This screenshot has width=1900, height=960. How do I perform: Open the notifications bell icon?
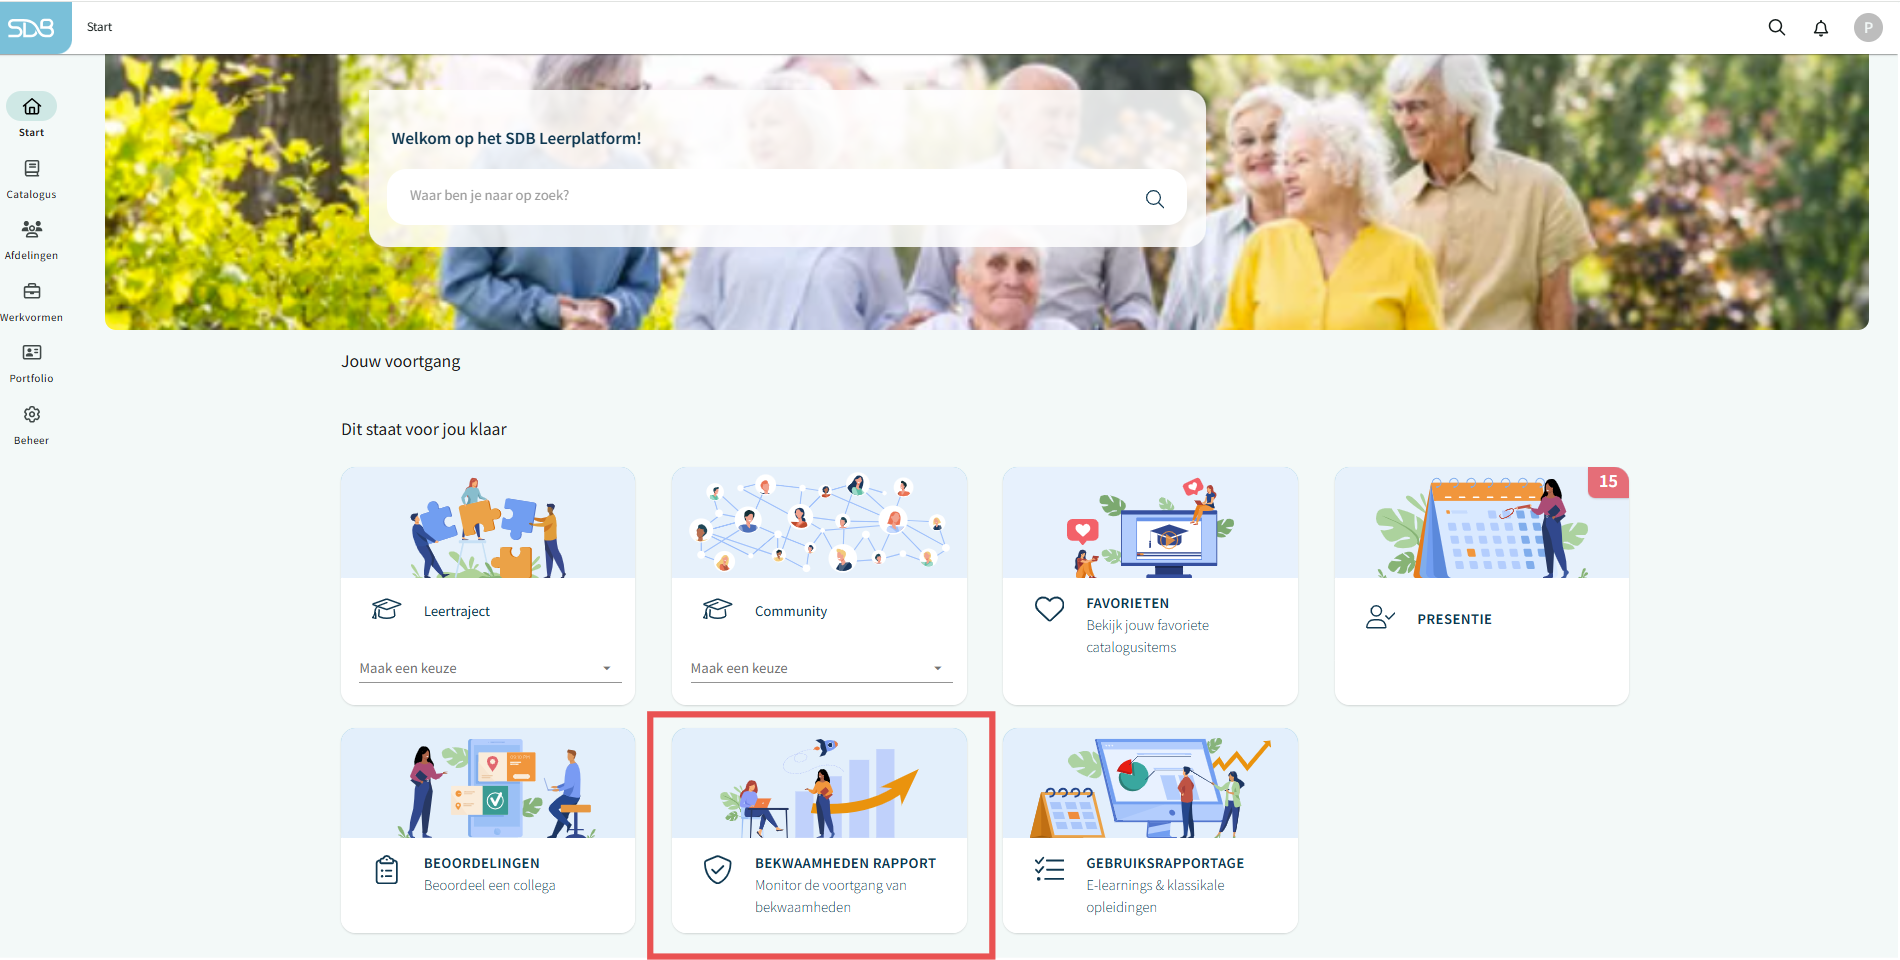coord(1820,28)
